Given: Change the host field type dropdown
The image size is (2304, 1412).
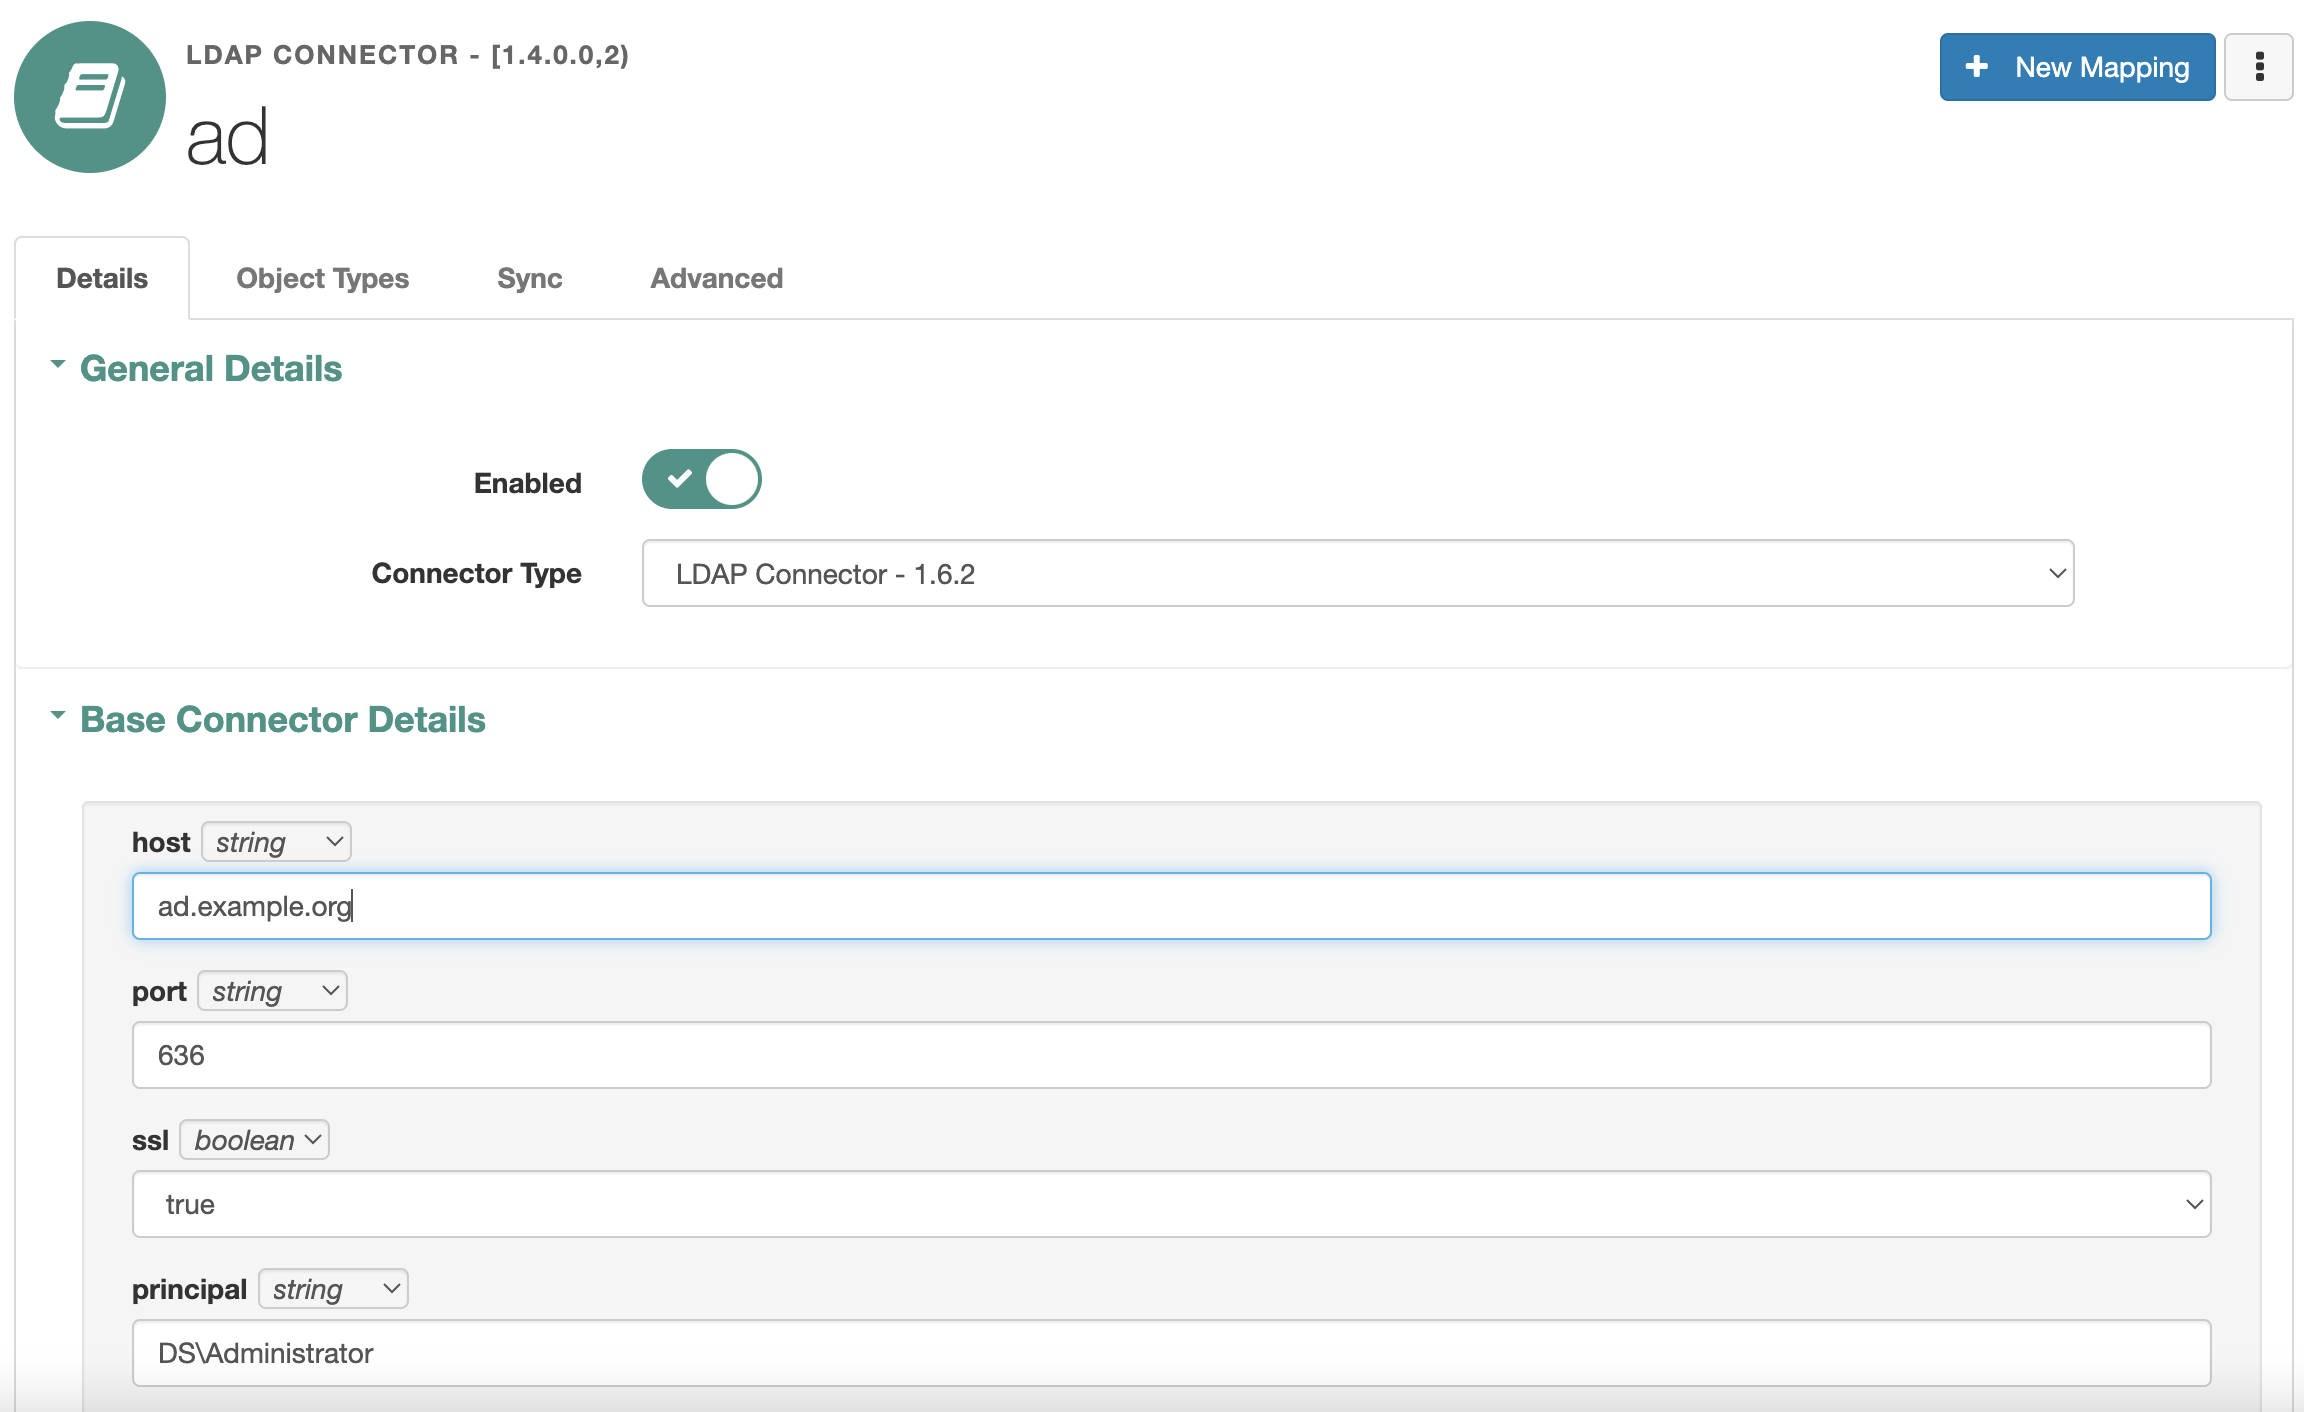Looking at the screenshot, I should pos(276,842).
